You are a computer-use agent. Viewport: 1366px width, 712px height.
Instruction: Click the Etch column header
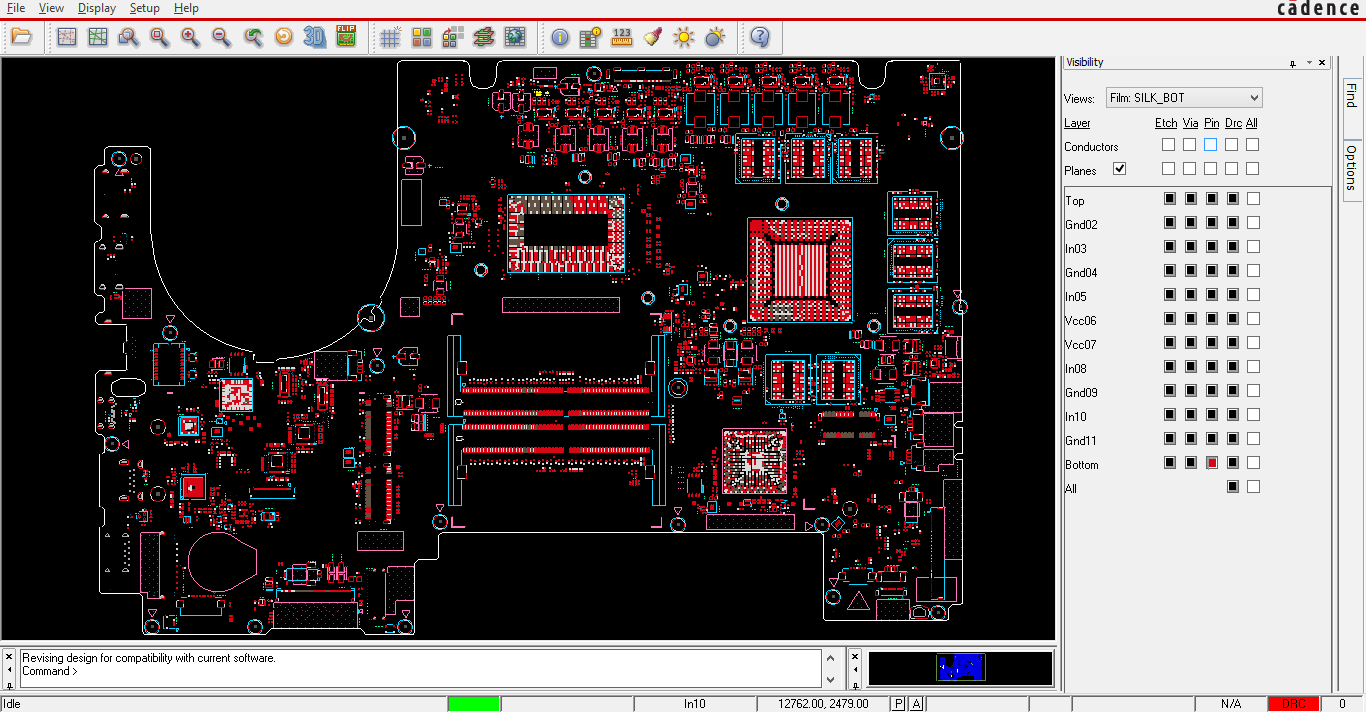point(1166,123)
